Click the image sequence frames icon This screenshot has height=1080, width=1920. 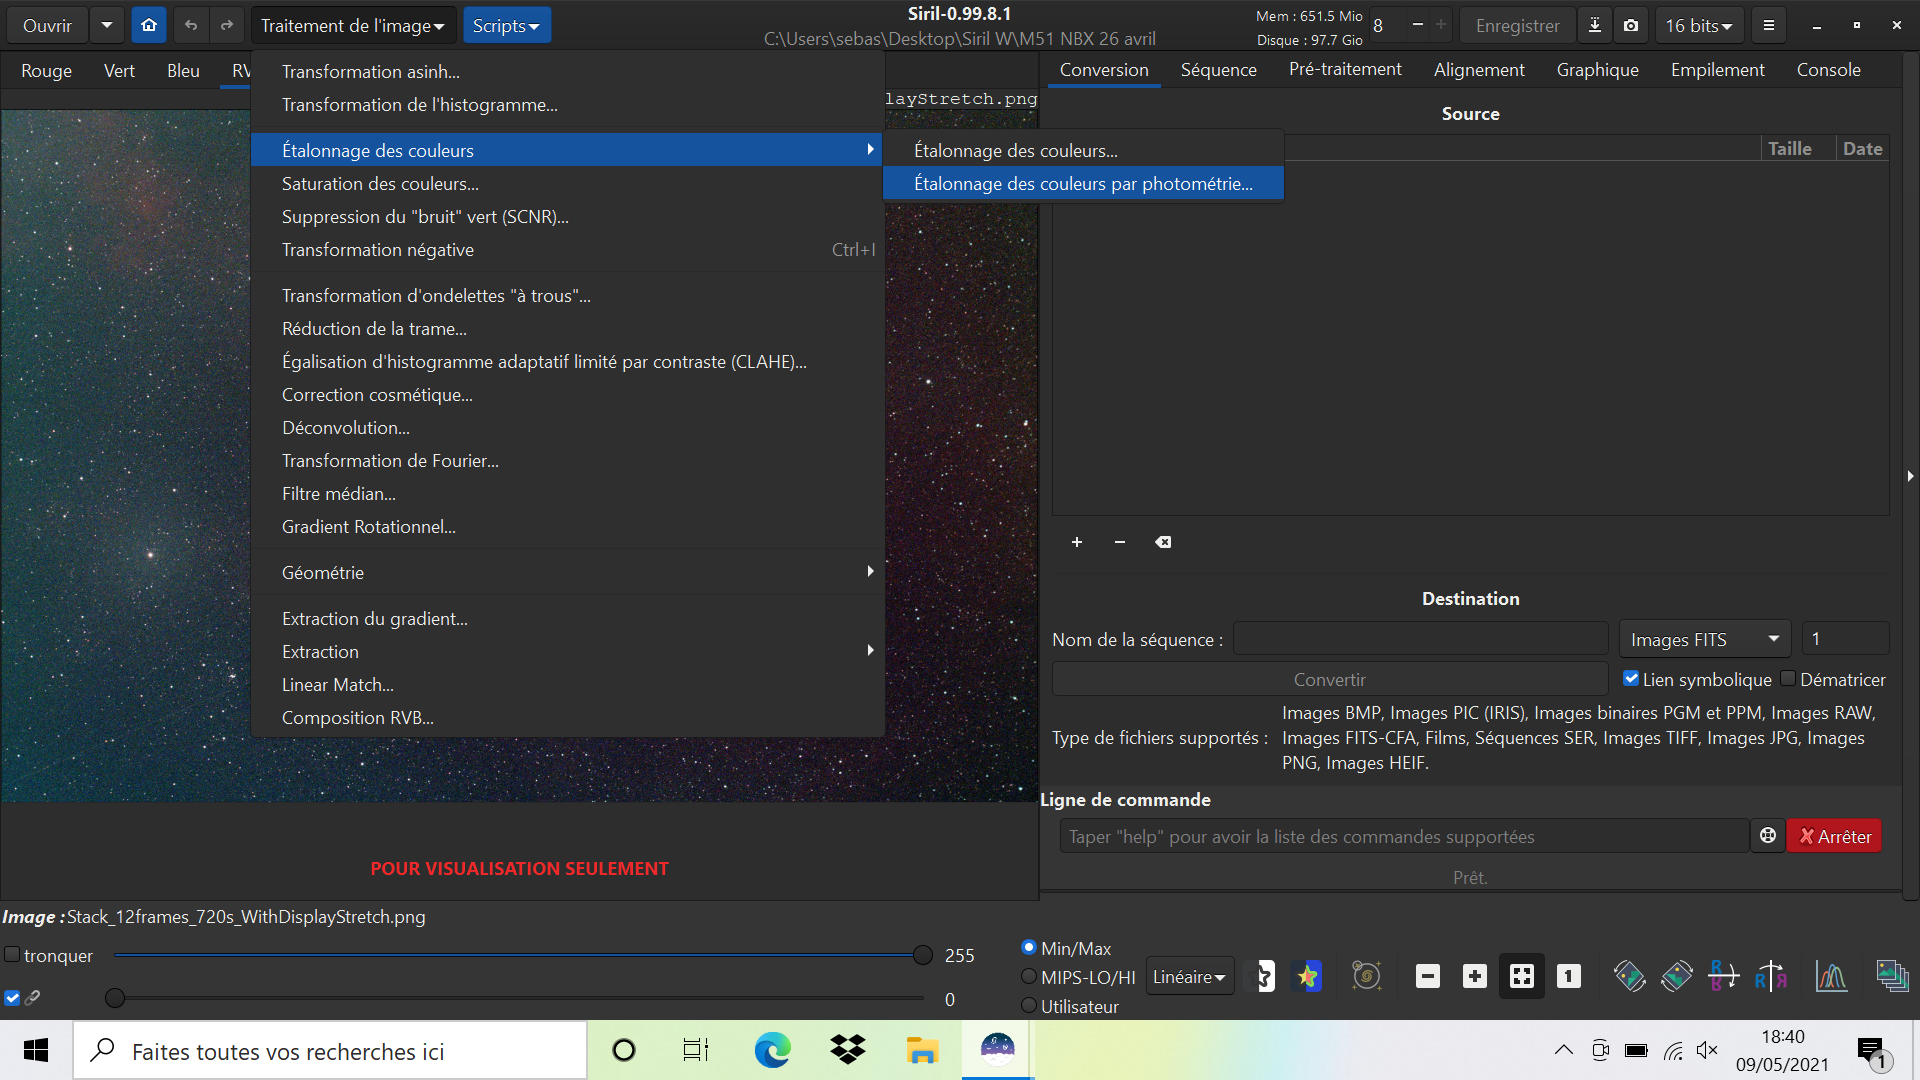coord(1892,976)
